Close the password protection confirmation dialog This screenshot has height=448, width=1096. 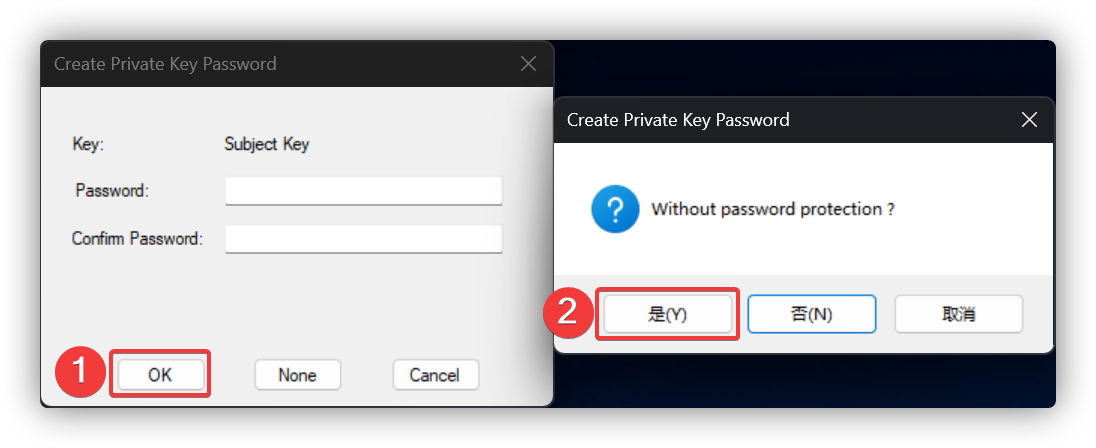[1029, 120]
